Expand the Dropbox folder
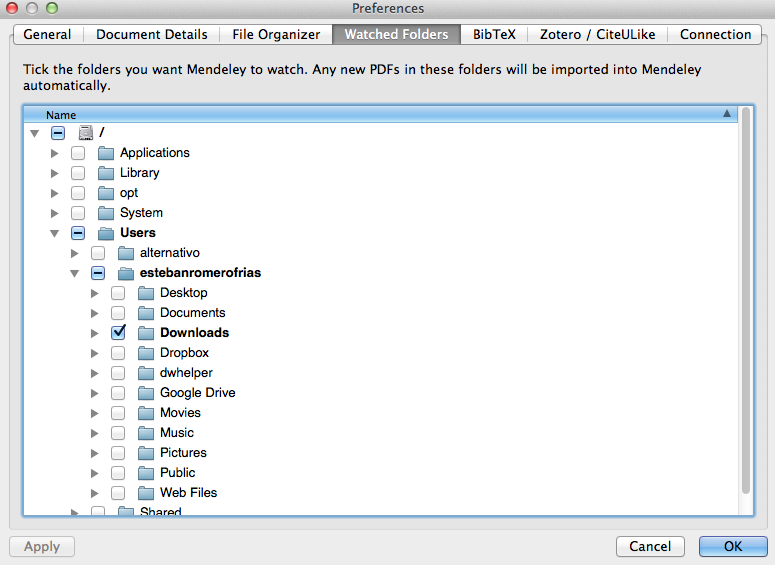775x565 pixels. [94, 353]
